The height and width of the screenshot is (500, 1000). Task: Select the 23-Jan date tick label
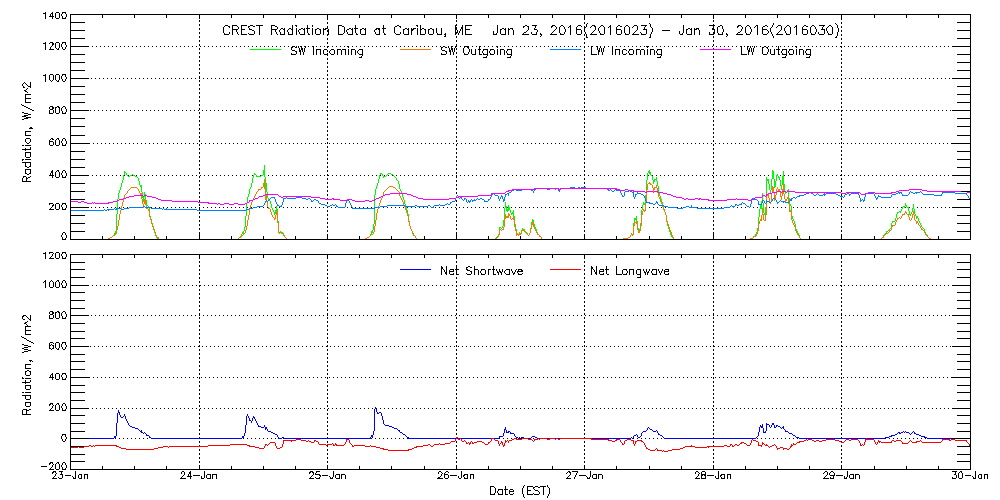[x=72, y=476]
